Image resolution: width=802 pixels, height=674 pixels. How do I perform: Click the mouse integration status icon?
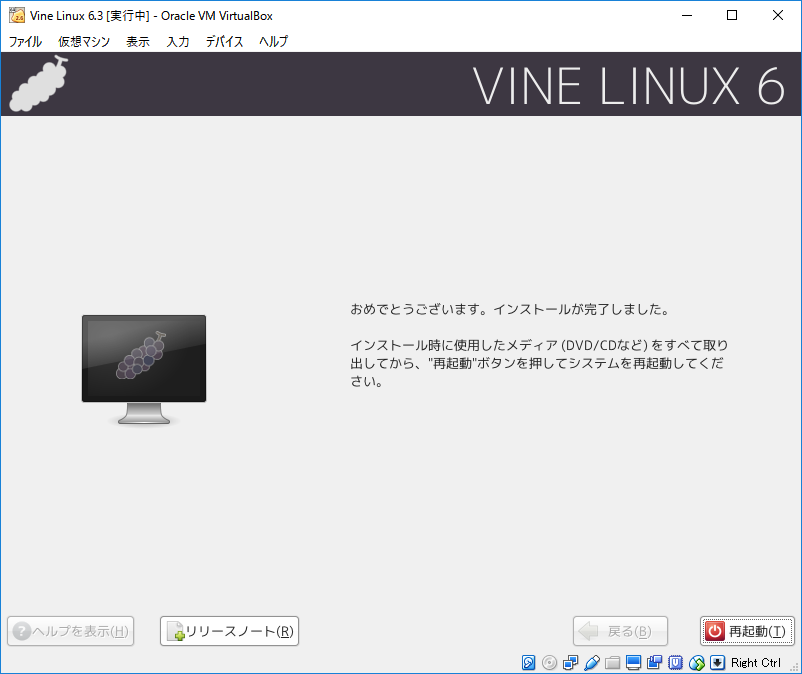pyautogui.click(x=697, y=663)
